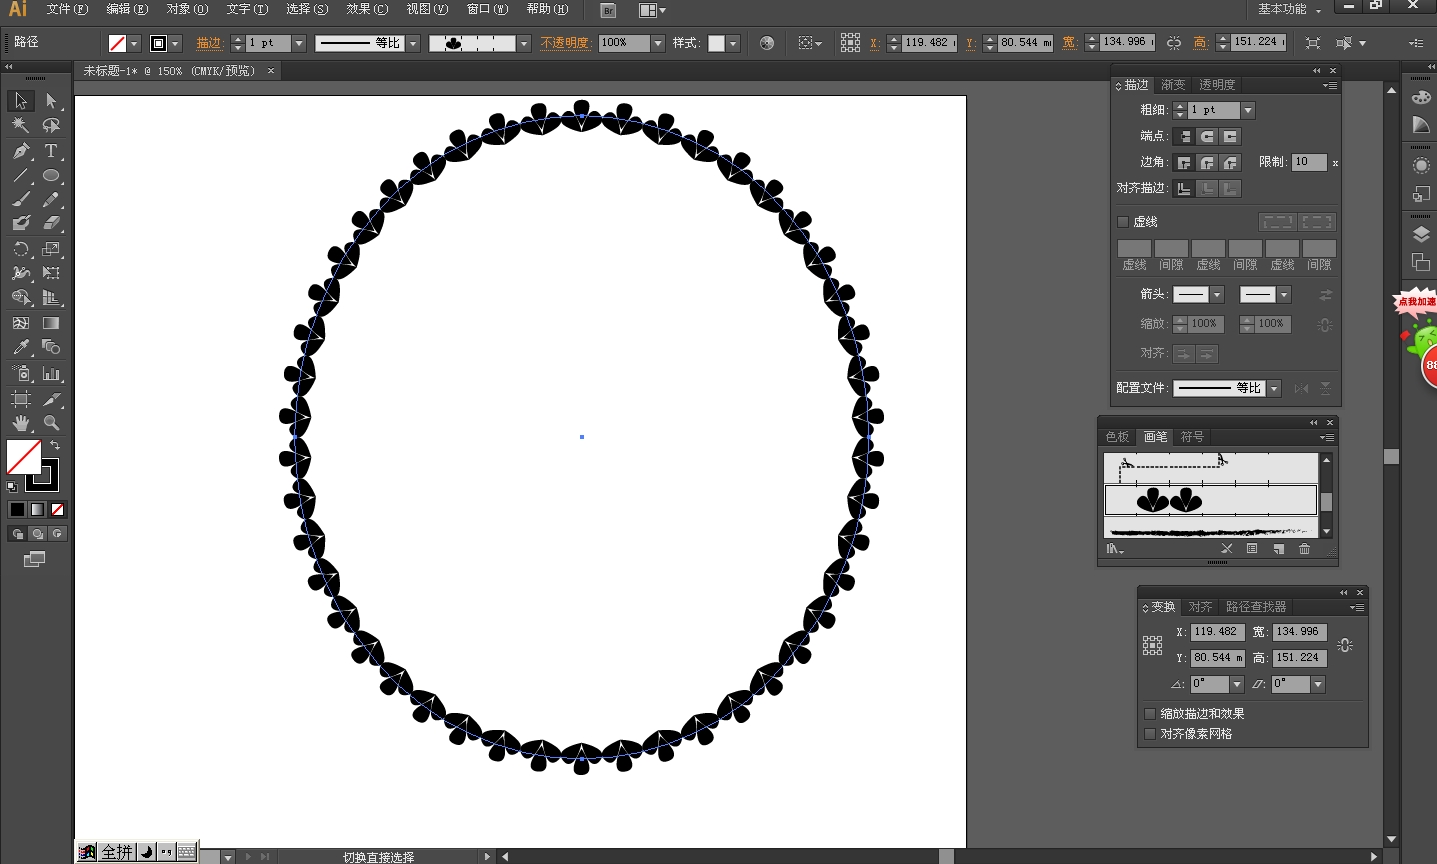Screen dimensions: 1437x864
Task: Toggle the round cap option in 端点
Action: (1207, 136)
